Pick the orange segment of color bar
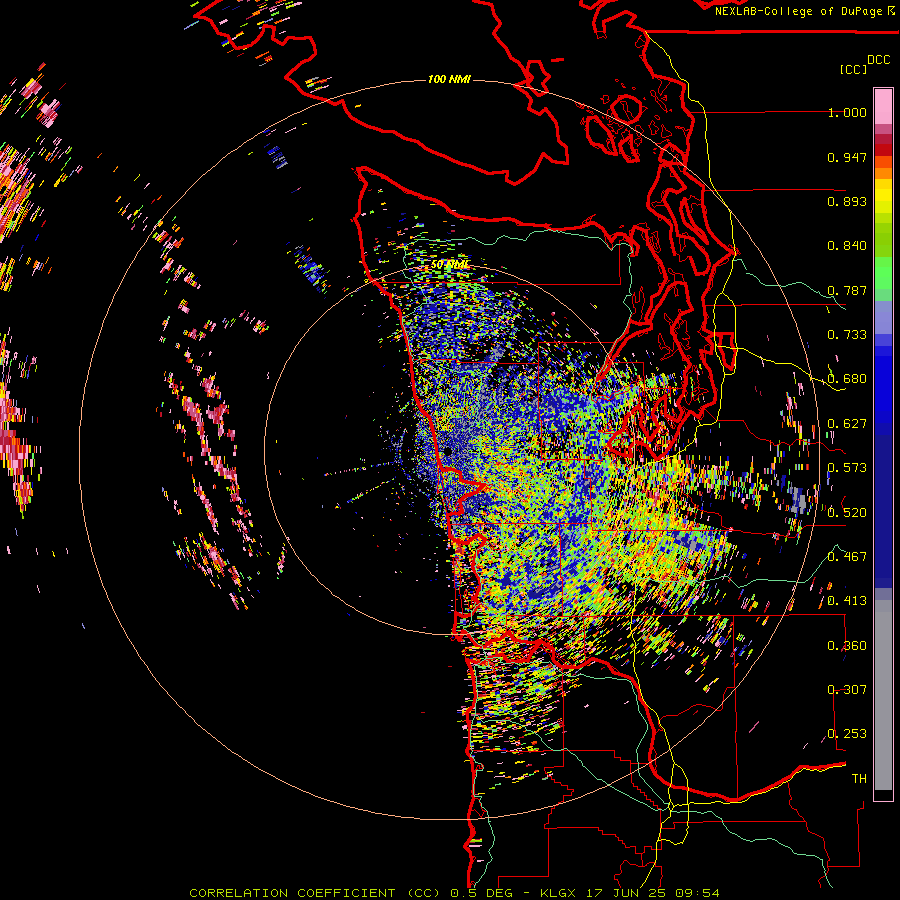The image size is (900, 900). click(x=883, y=168)
